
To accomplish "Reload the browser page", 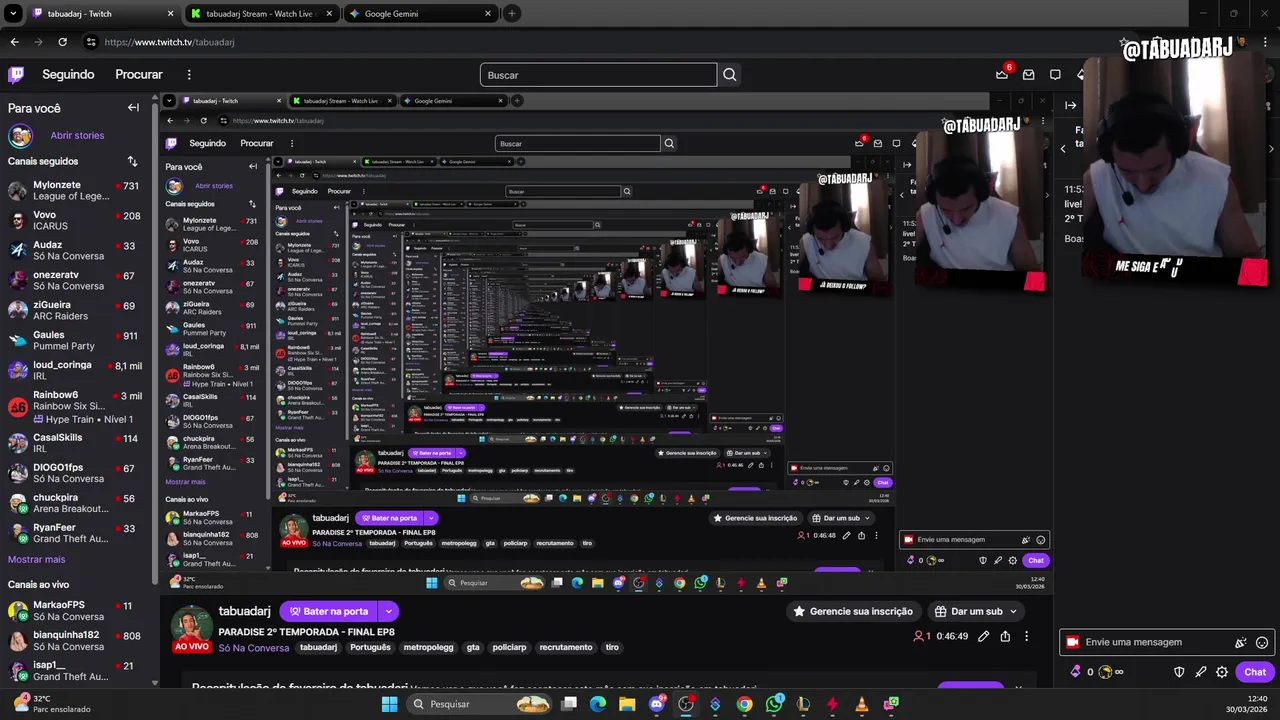I will coord(62,42).
